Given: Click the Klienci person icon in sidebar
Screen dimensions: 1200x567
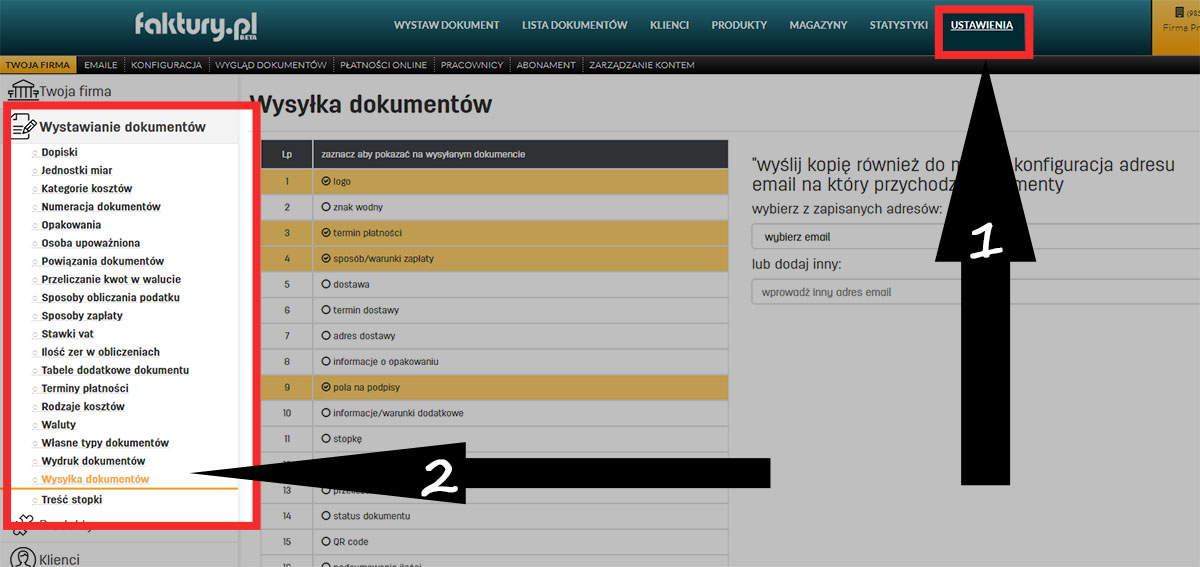Looking at the screenshot, I should tap(23, 559).
